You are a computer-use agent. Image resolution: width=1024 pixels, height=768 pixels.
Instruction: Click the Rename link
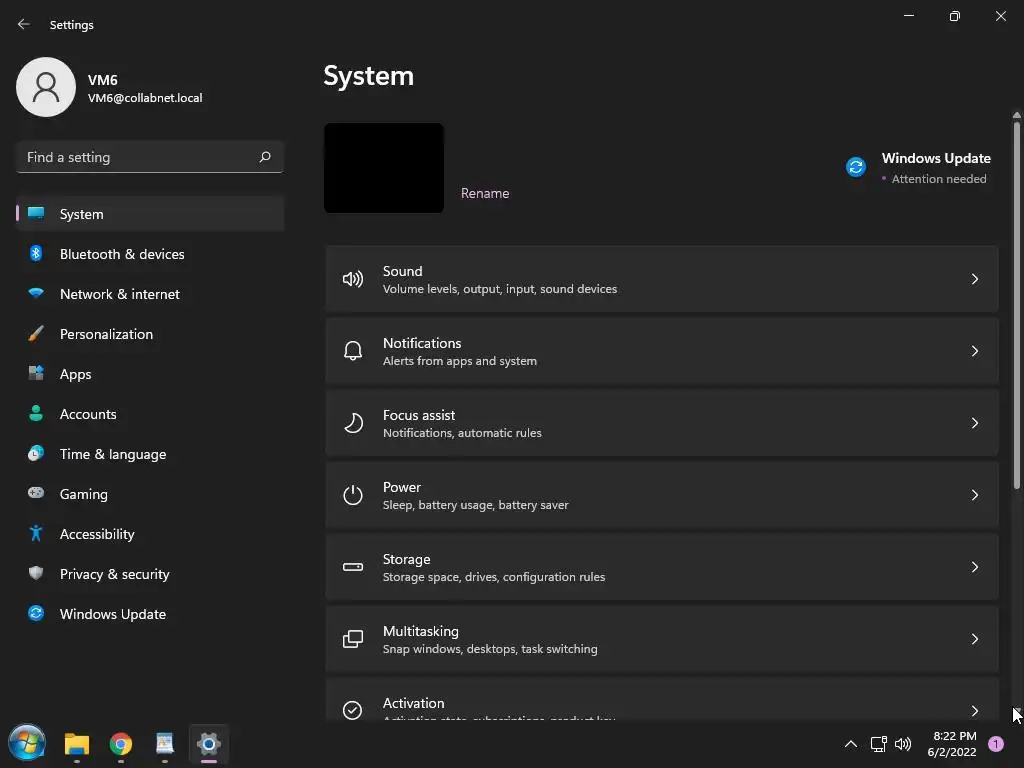point(485,193)
